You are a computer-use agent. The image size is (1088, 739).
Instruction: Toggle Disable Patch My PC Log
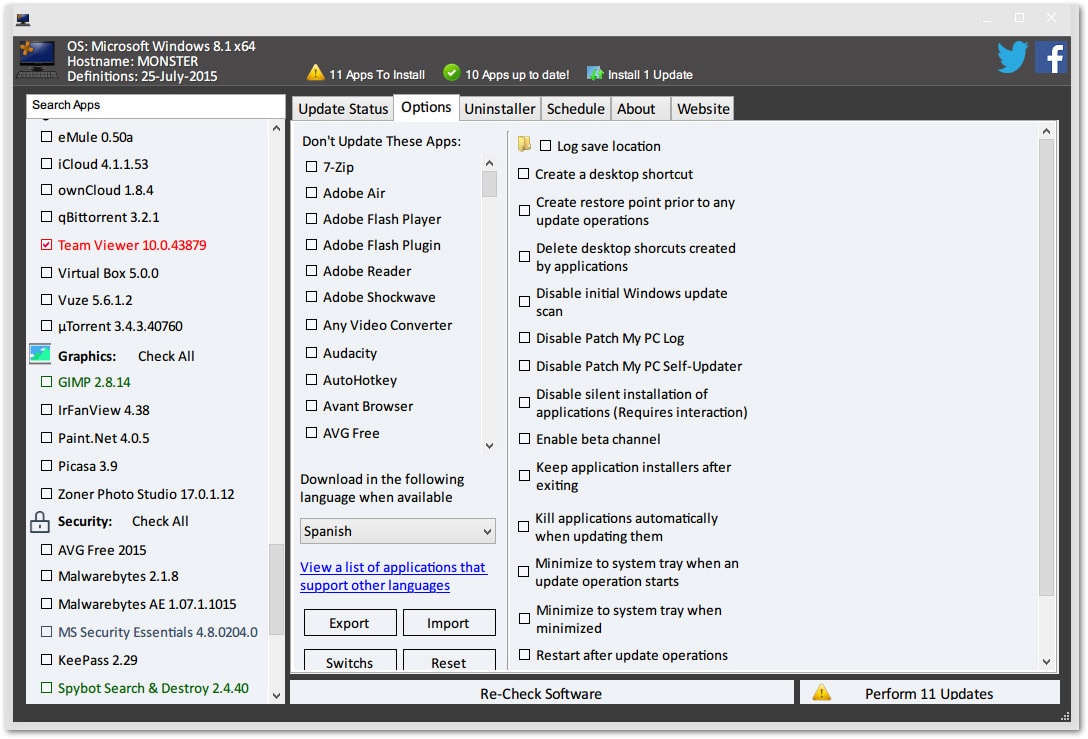tap(525, 338)
